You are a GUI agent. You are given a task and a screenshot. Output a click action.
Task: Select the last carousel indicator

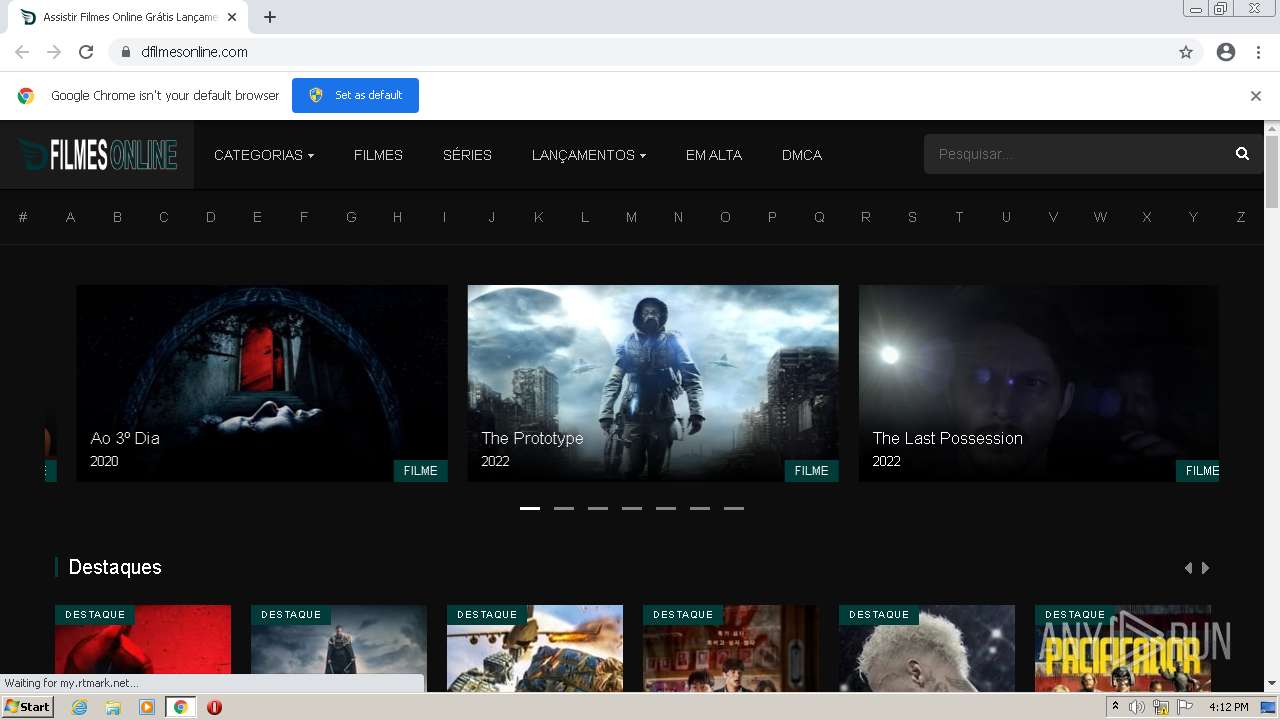pyautogui.click(x=734, y=508)
